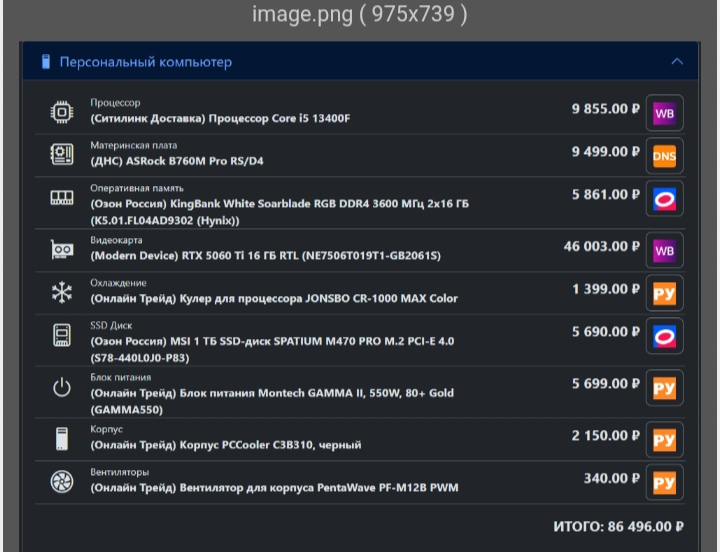
Task: Click the RAM module icon
Action: [62, 198]
